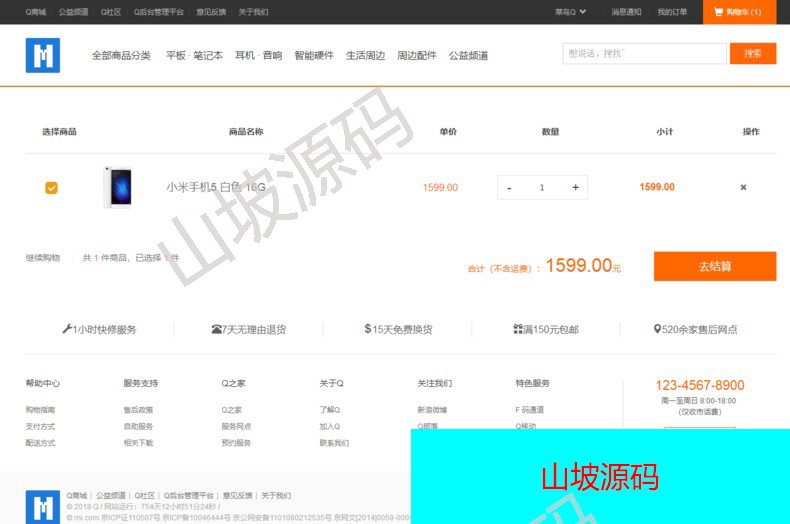Click 公益频道 in the top dark bar
Screen dimensions: 790x524
point(74,12)
